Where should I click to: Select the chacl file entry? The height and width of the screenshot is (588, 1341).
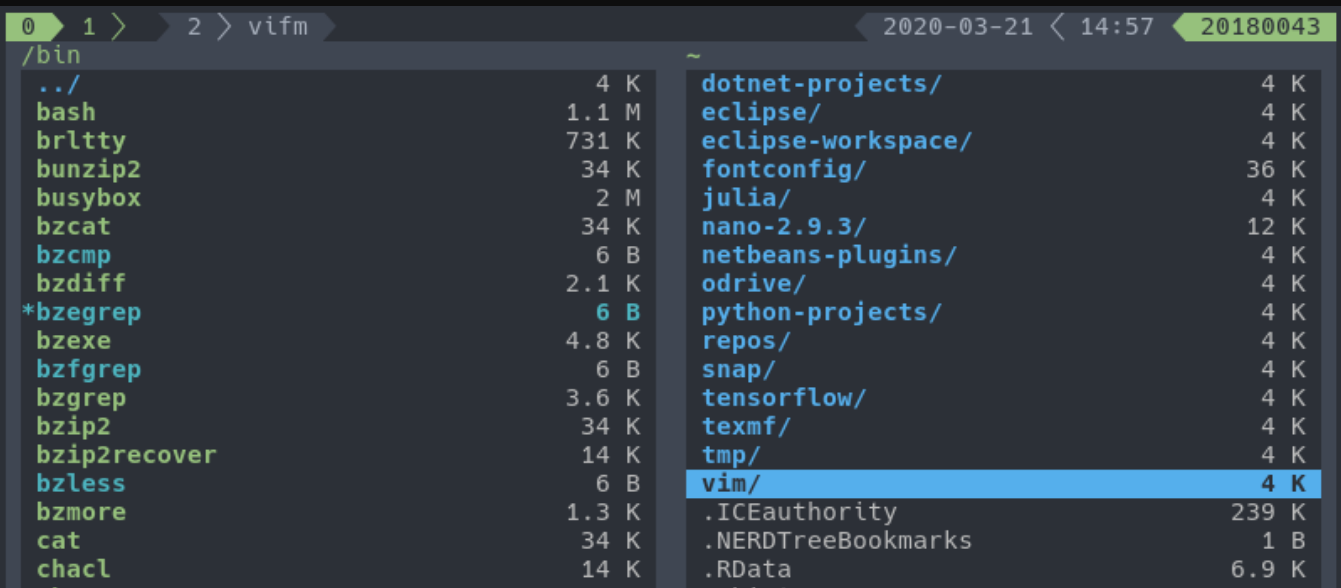coord(73,569)
